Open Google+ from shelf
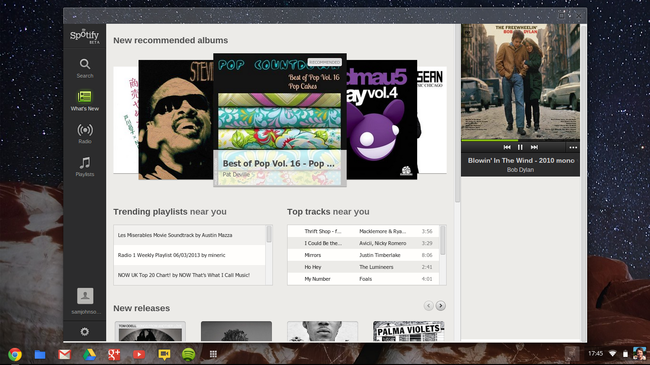The height and width of the screenshot is (365, 650). 114,354
